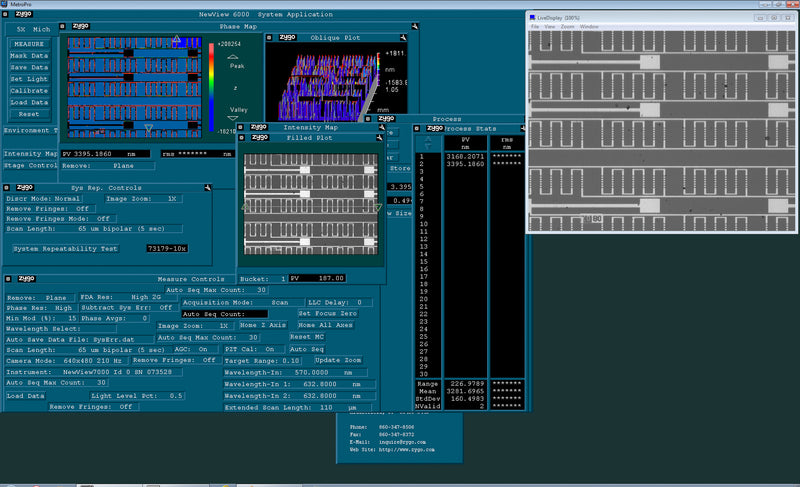
Task: Open the Zoom menu in LiveDisplay
Action: coord(567,26)
